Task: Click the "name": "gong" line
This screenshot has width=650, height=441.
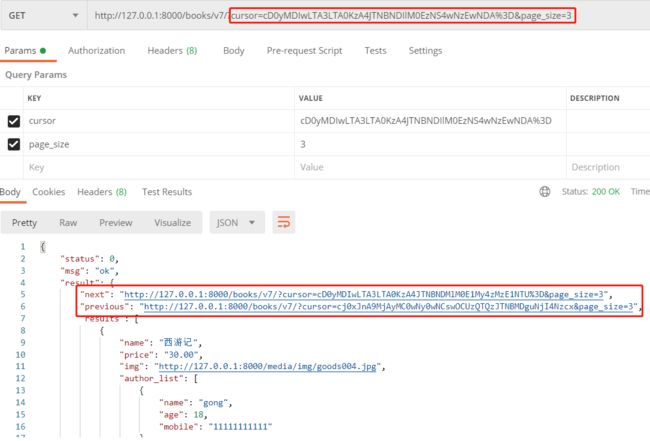Action: pyautogui.click(x=196, y=402)
